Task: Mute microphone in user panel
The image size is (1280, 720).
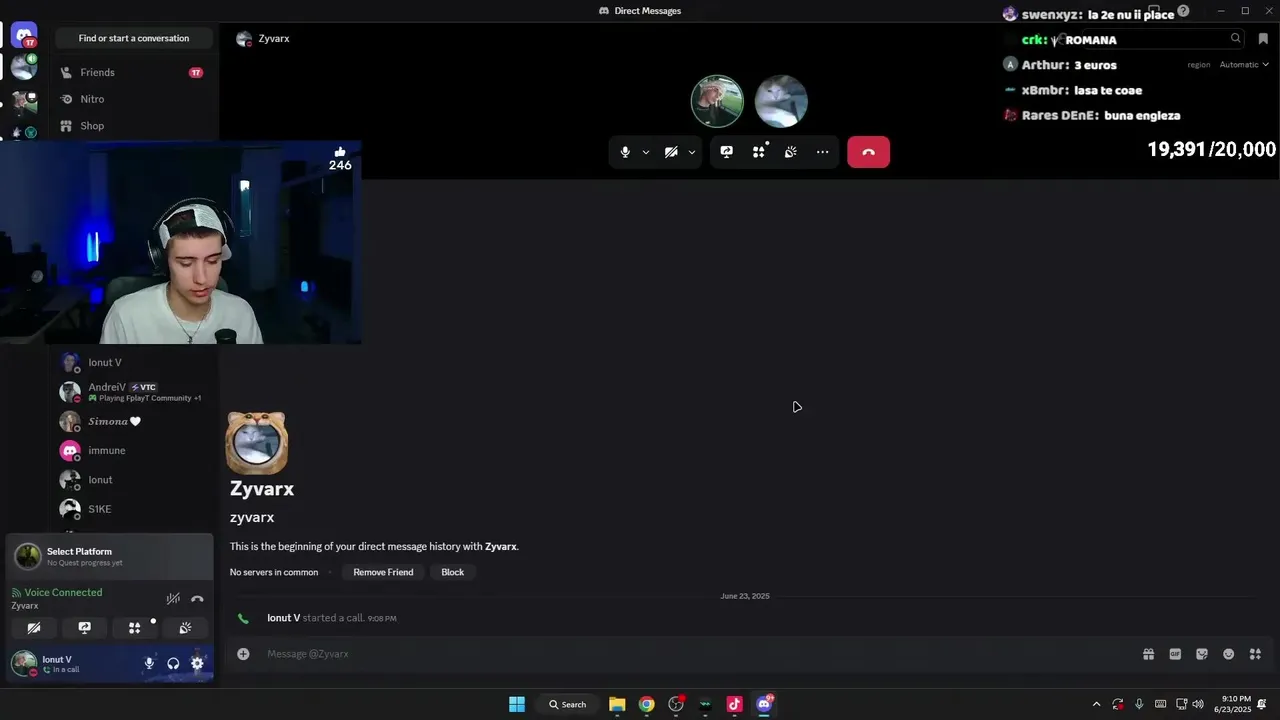Action: [x=149, y=663]
